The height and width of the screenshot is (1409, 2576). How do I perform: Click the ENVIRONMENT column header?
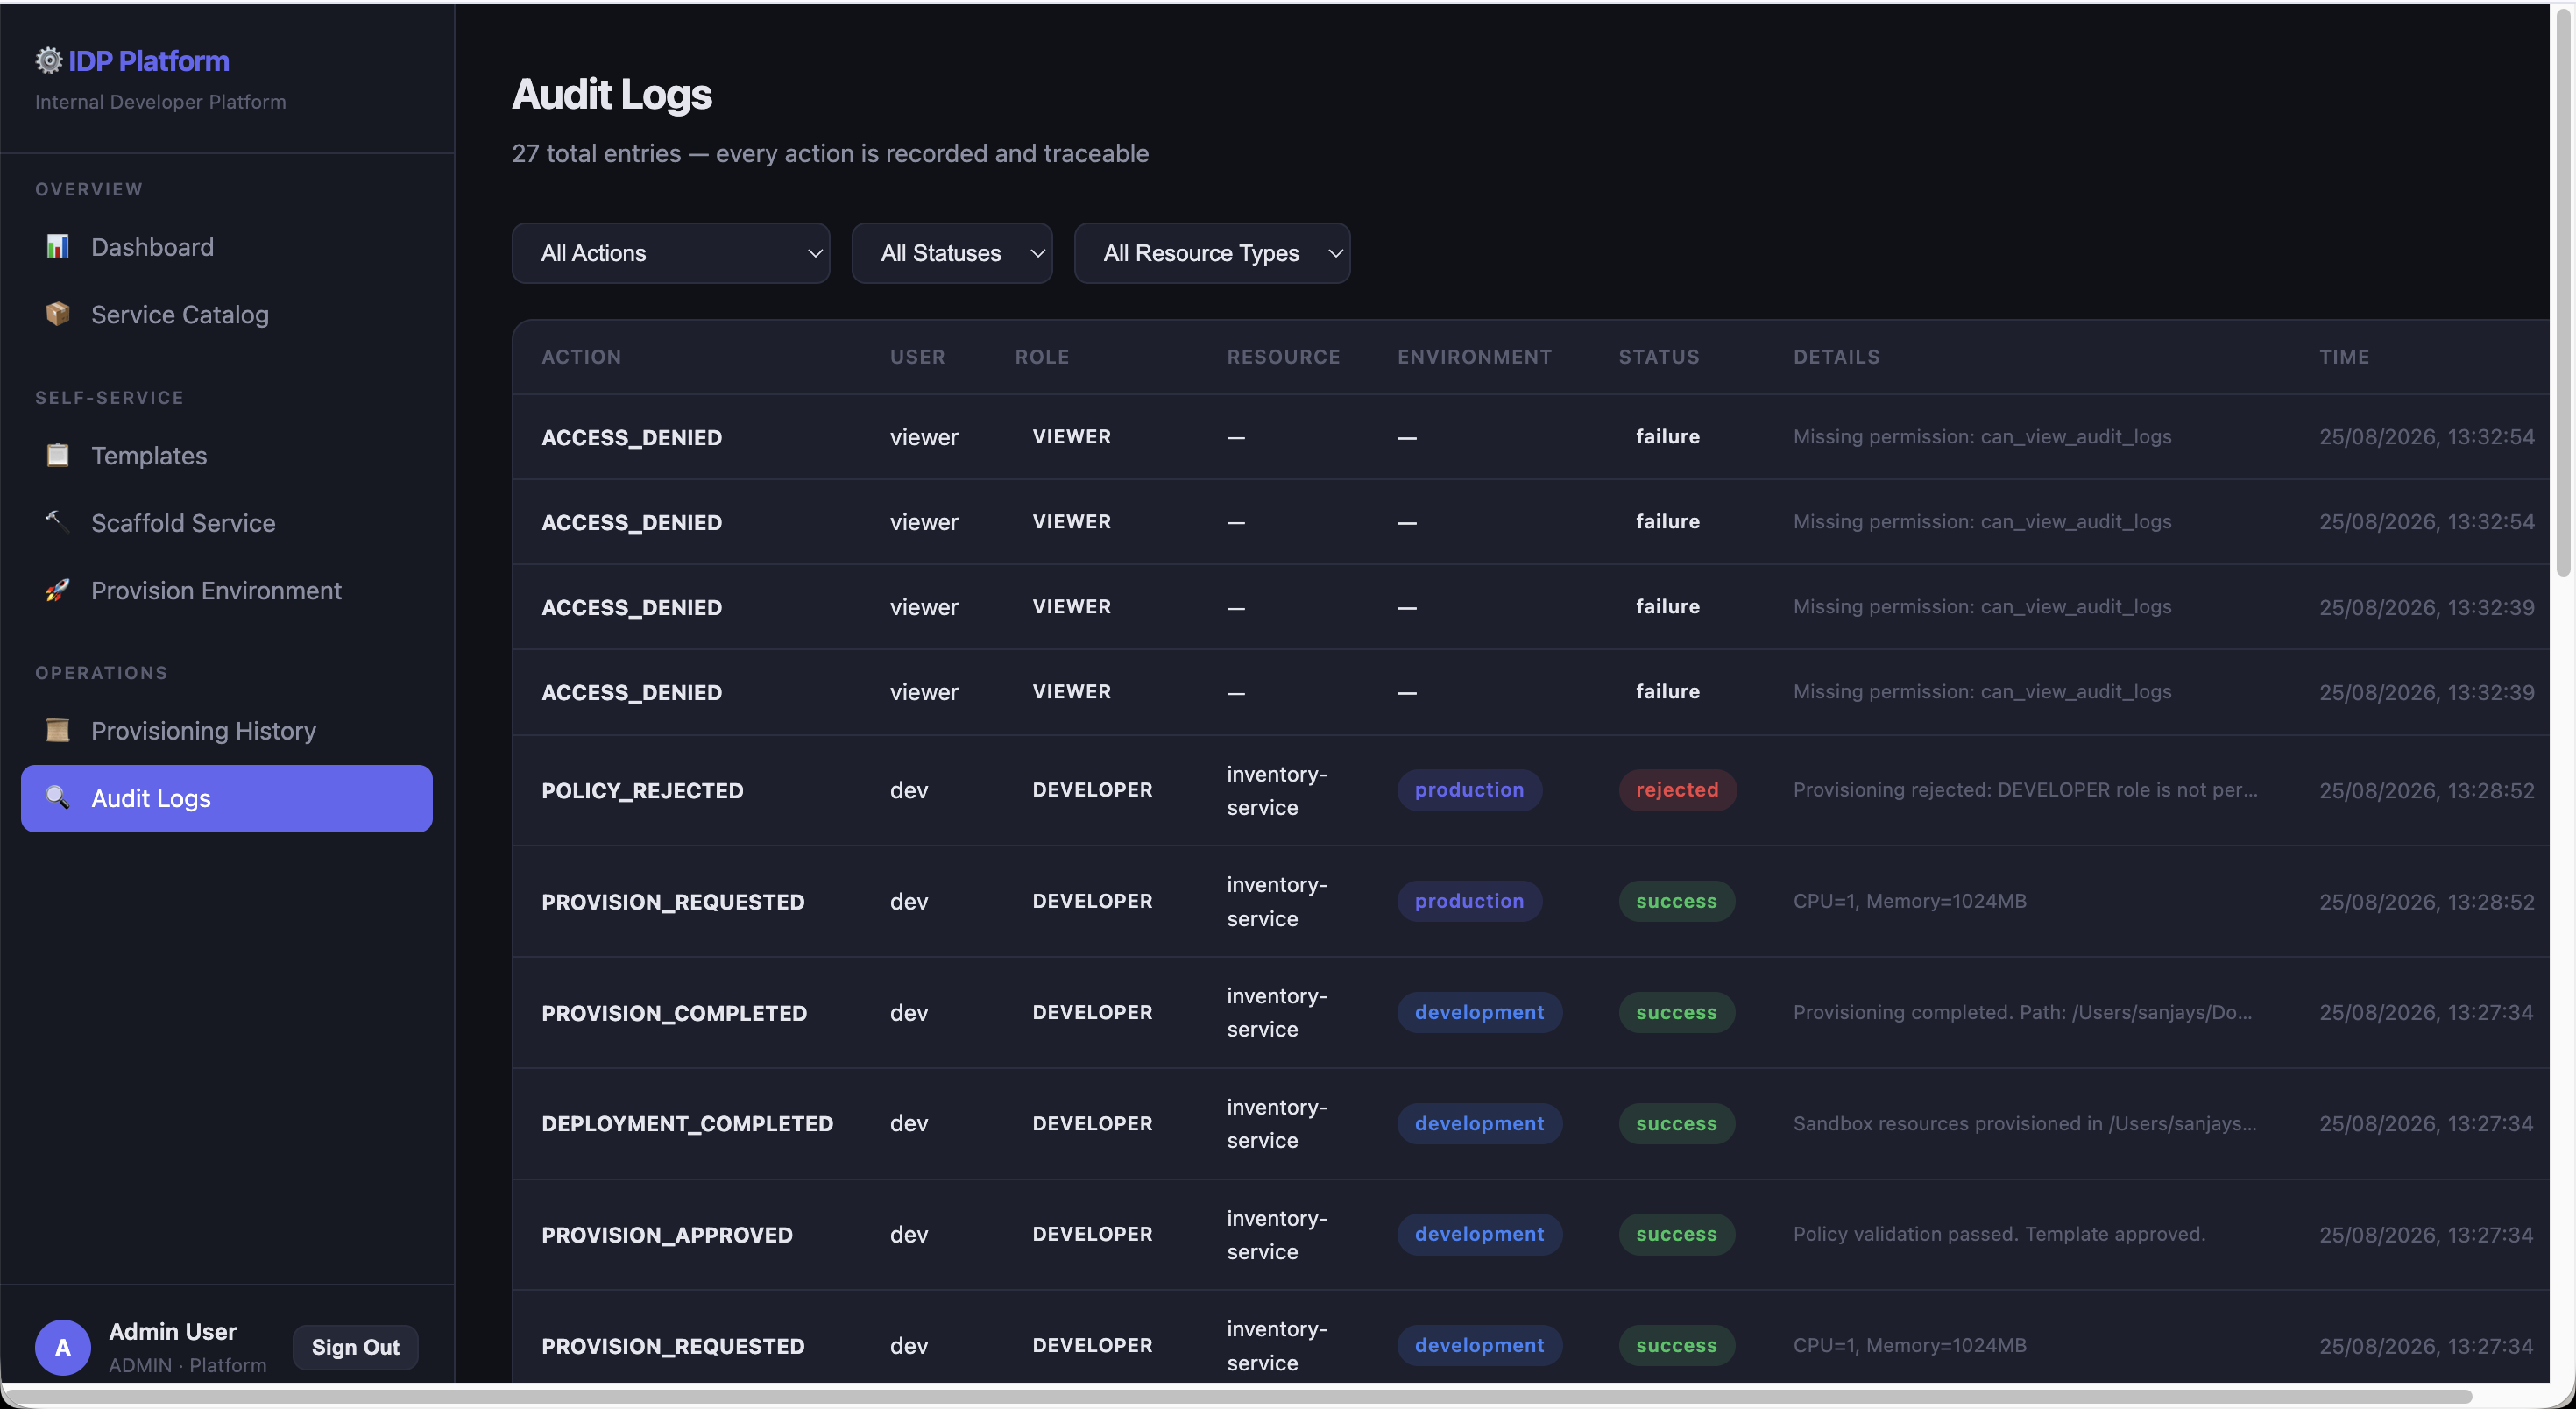click(1474, 357)
